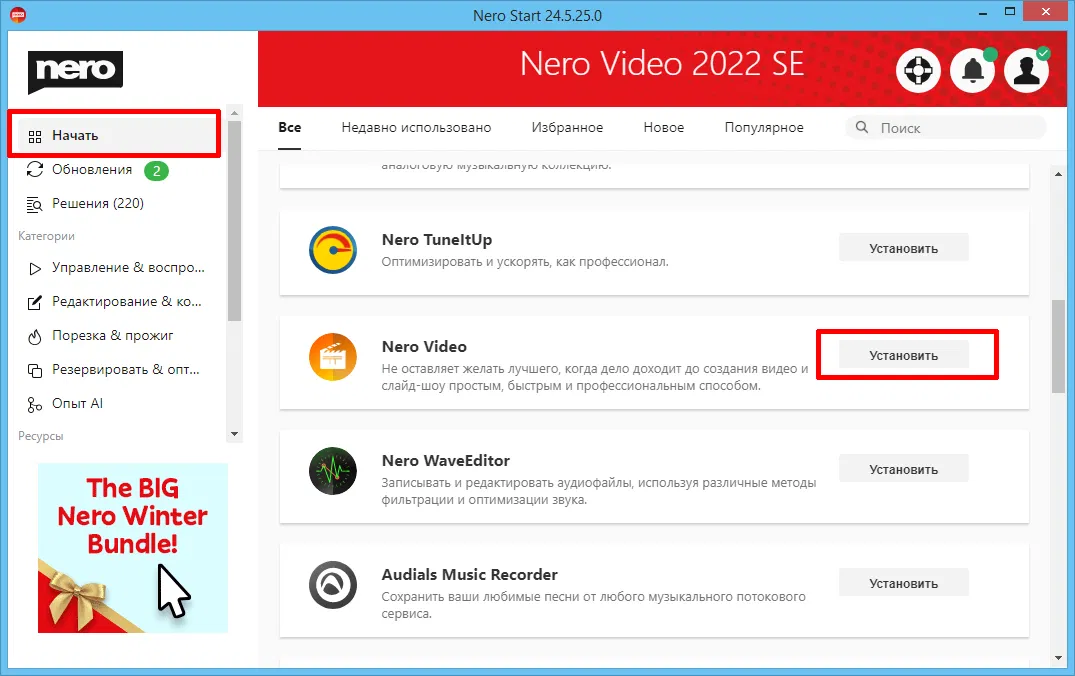This screenshot has width=1075, height=676.
Task: Click the main list scrollbar down arrow
Action: click(1059, 658)
